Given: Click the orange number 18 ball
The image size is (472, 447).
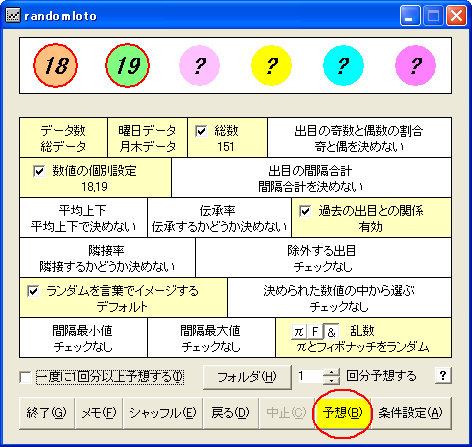Looking at the screenshot, I should 55,65.
